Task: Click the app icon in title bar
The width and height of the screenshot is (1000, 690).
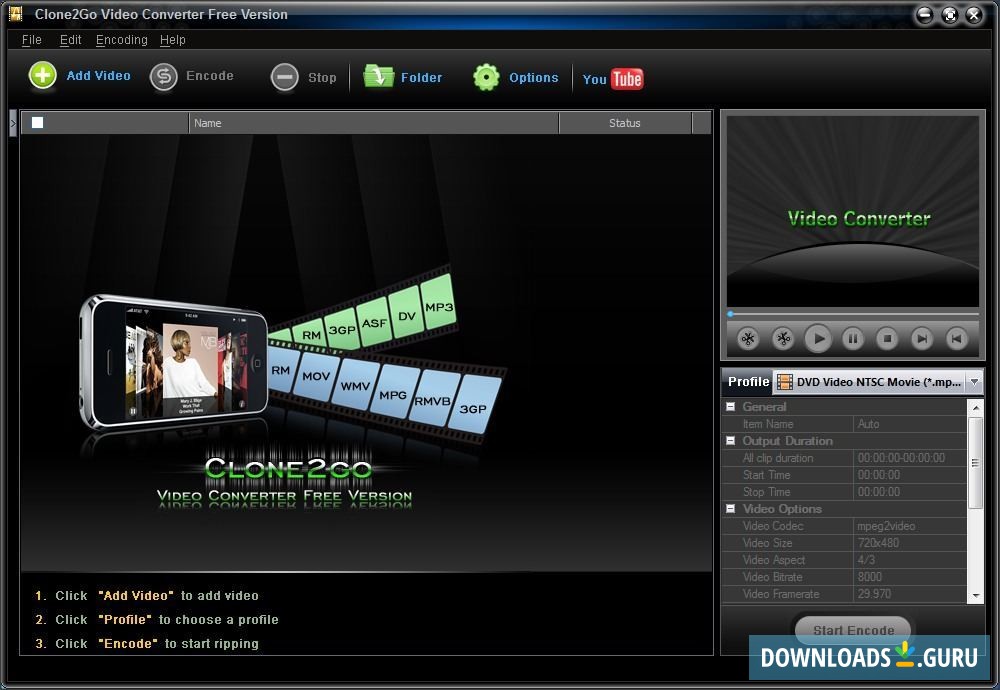Action: [16, 13]
